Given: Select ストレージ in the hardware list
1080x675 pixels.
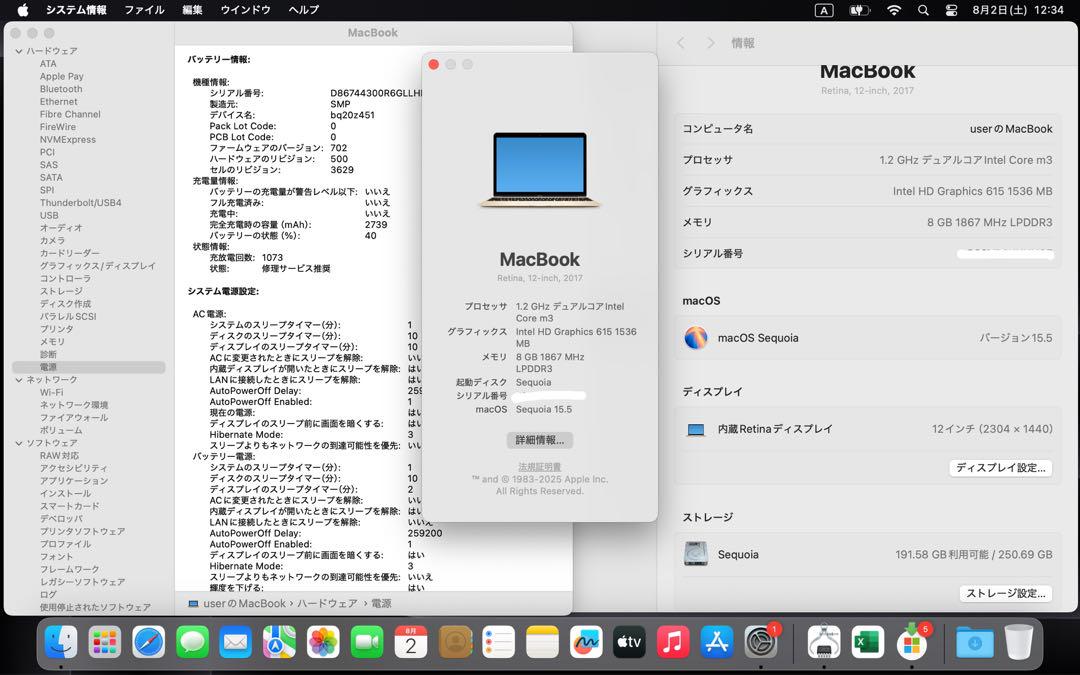Looking at the screenshot, I should (x=61, y=291).
